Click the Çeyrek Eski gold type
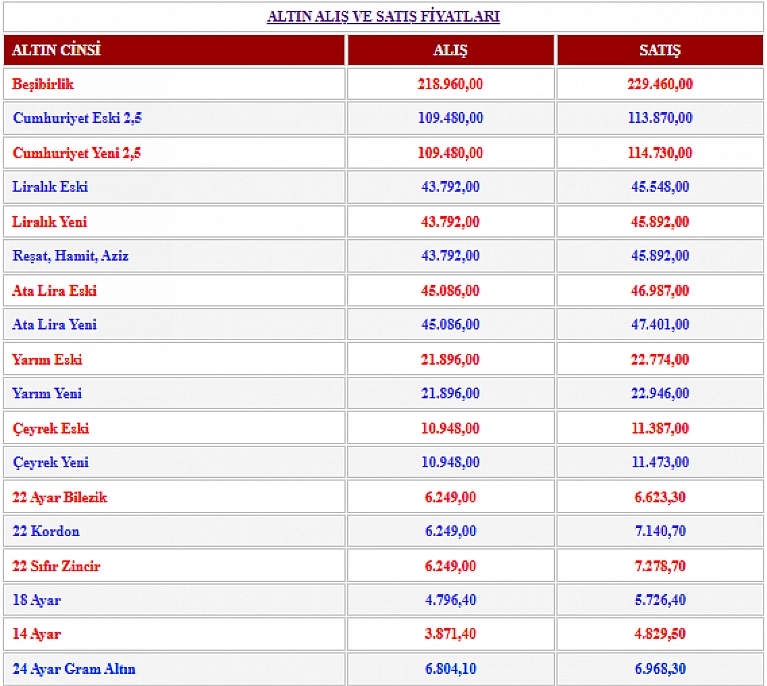 (50, 428)
